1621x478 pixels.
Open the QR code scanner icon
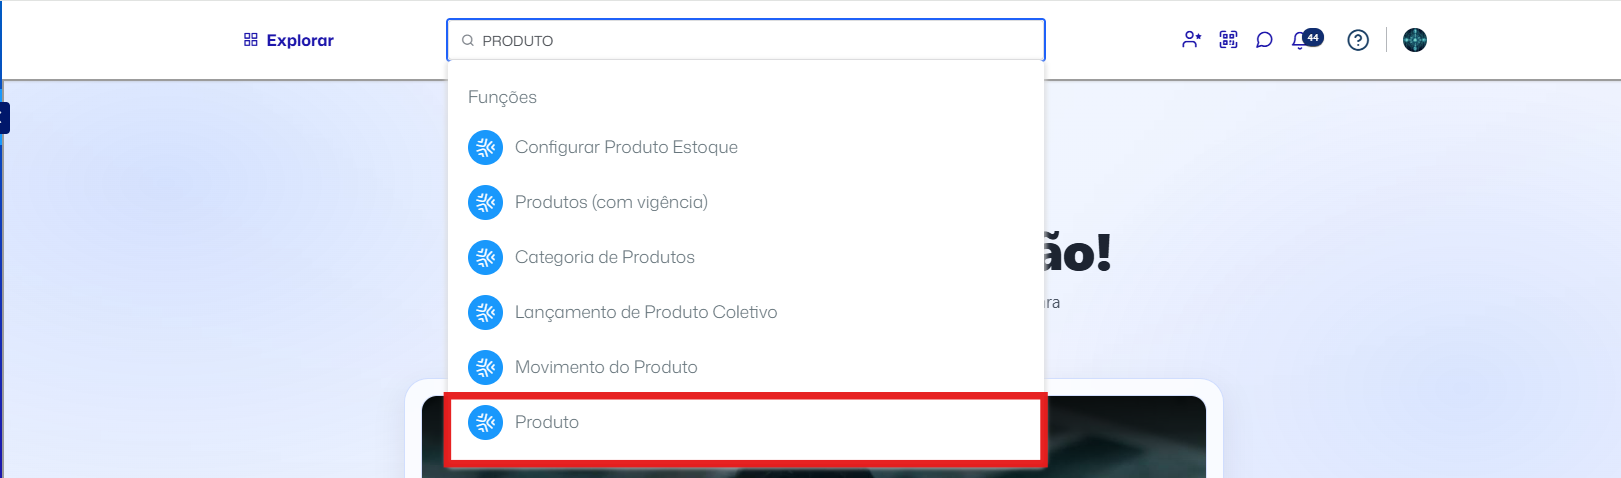(x=1228, y=40)
